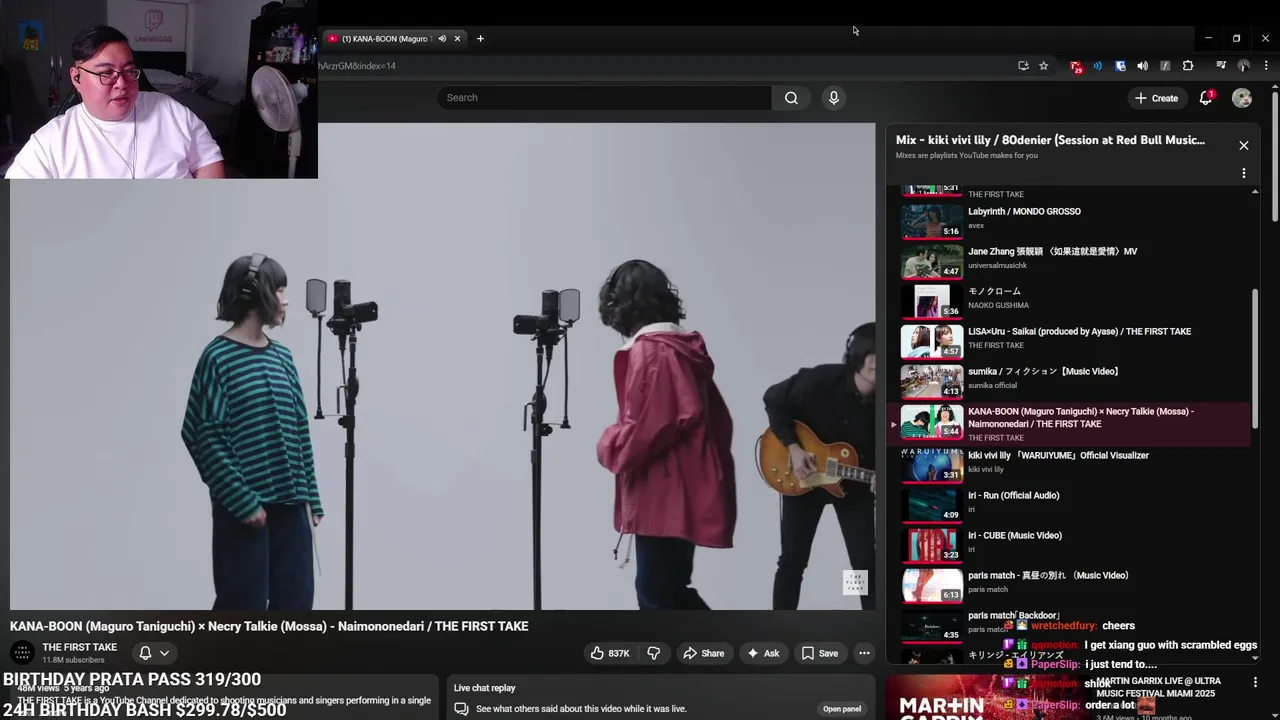
Task: Like the video with thumbs up 837K
Action: (610, 653)
